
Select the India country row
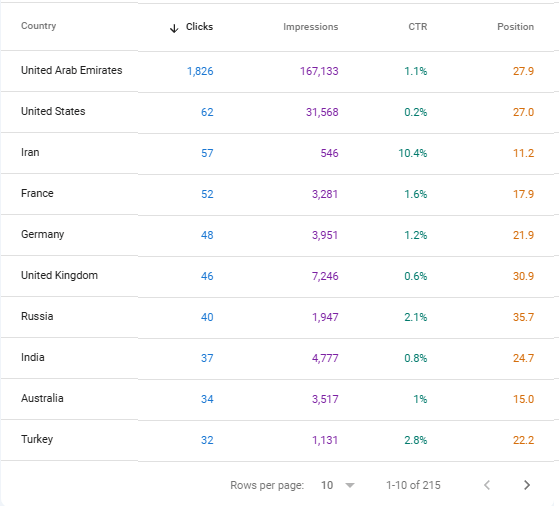pyautogui.click(x=280, y=358)
